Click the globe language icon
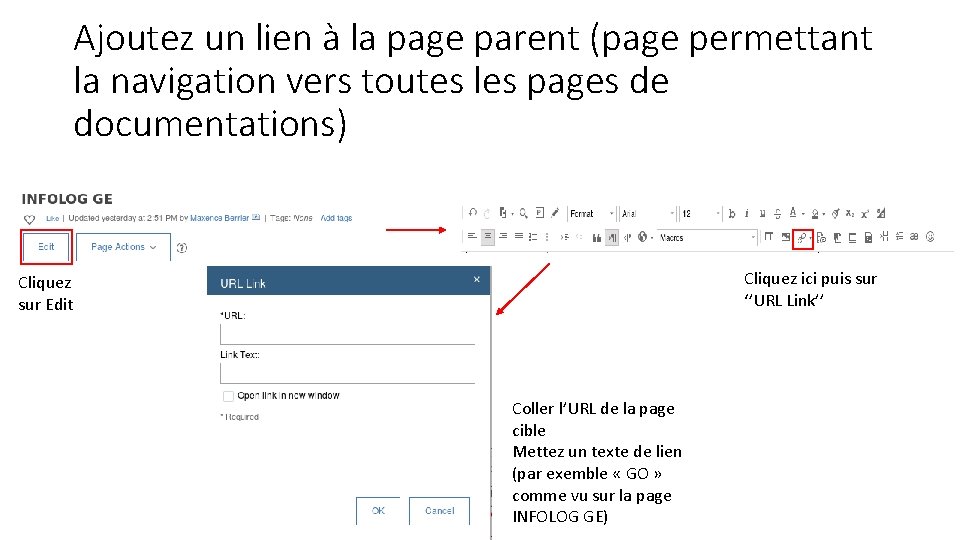This screenshot has height=540, width=960. (x=642, y=236)
